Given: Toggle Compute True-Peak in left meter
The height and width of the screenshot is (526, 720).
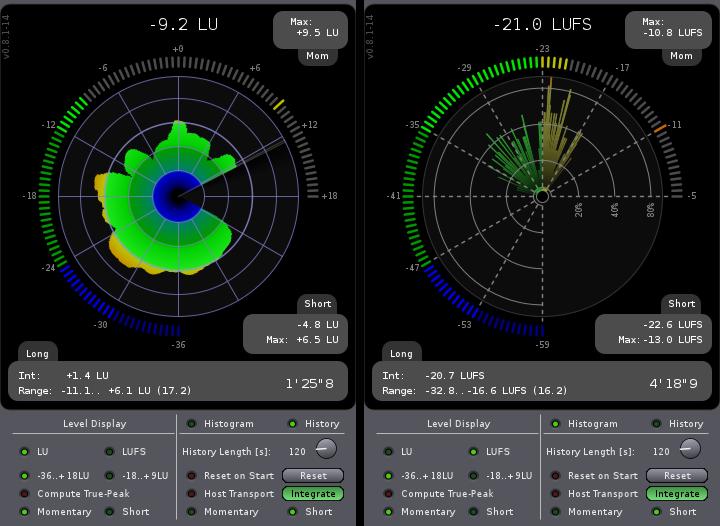Looking at the screenshot, I should pos(24,494).
